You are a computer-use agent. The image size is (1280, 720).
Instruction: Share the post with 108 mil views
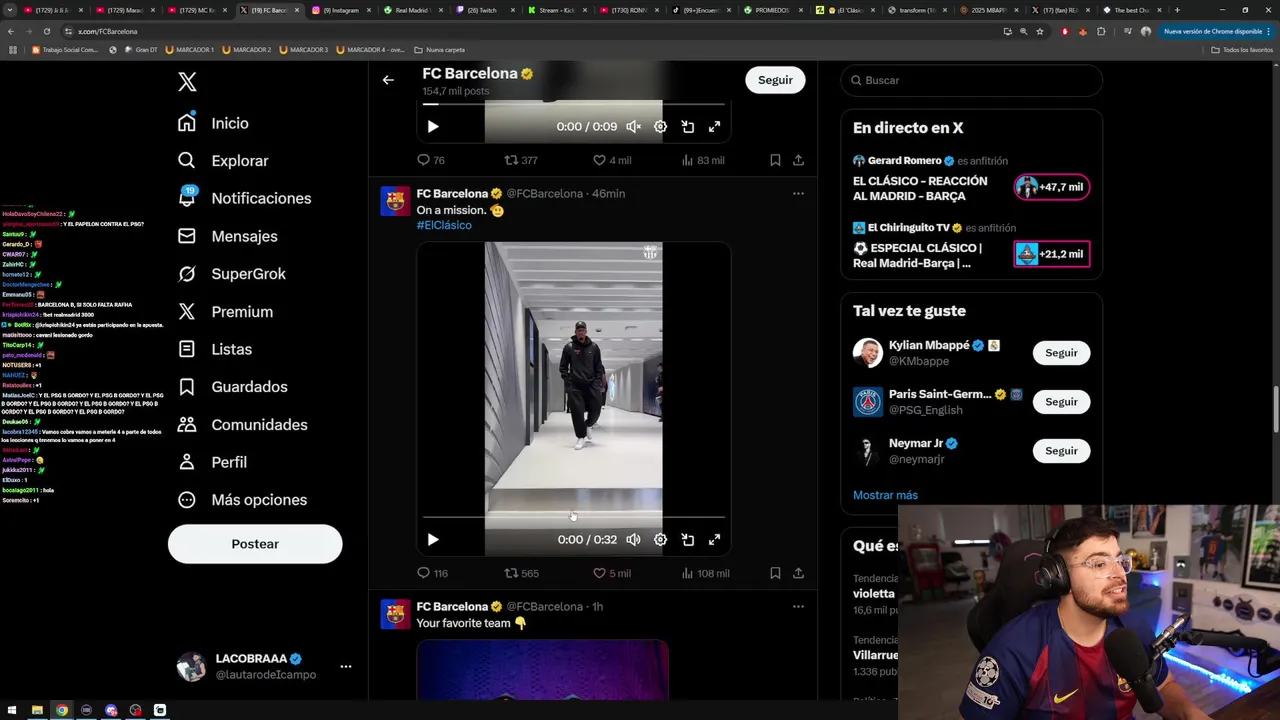pyautogui.click(x=798, y=573)
